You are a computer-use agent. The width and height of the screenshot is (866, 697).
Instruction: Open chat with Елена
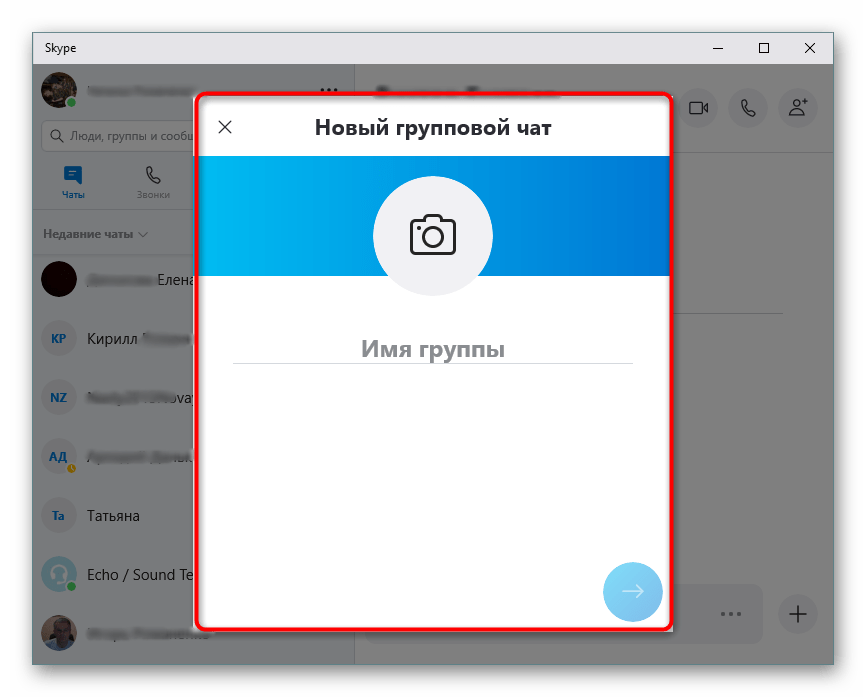113,279
